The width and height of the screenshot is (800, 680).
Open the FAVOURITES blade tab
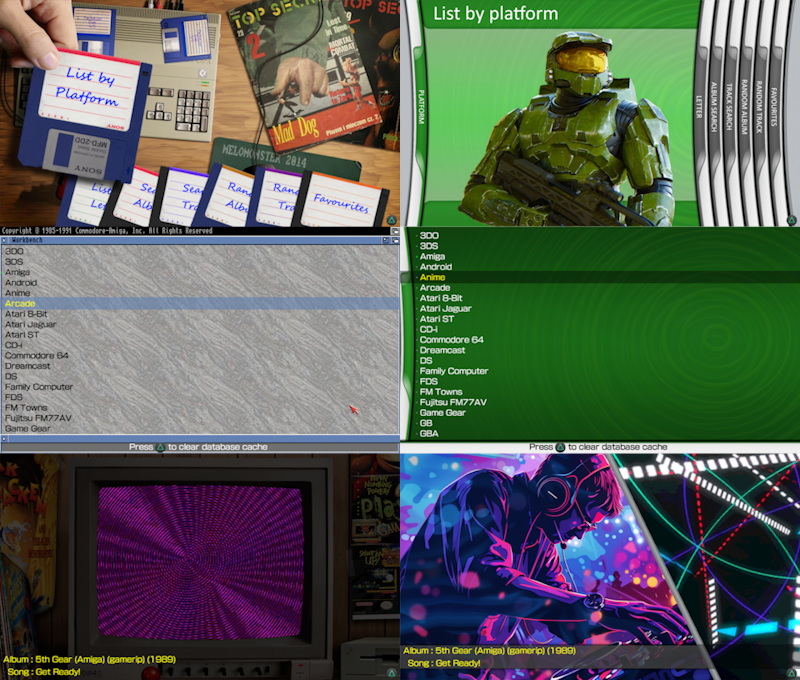click(773, 107)
